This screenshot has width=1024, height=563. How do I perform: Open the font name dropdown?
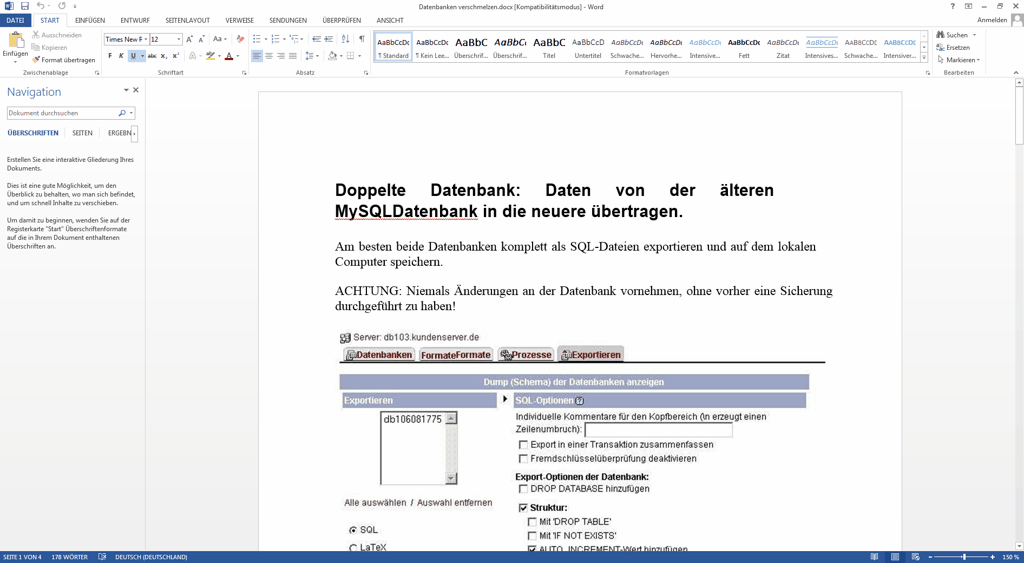[144, 40]
